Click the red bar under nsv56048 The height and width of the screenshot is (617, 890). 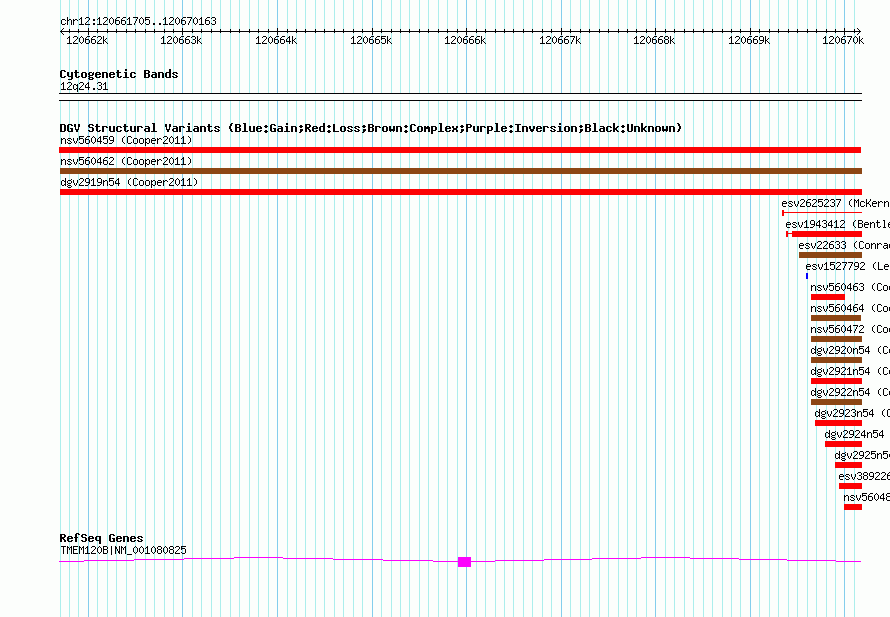[853, 507]
